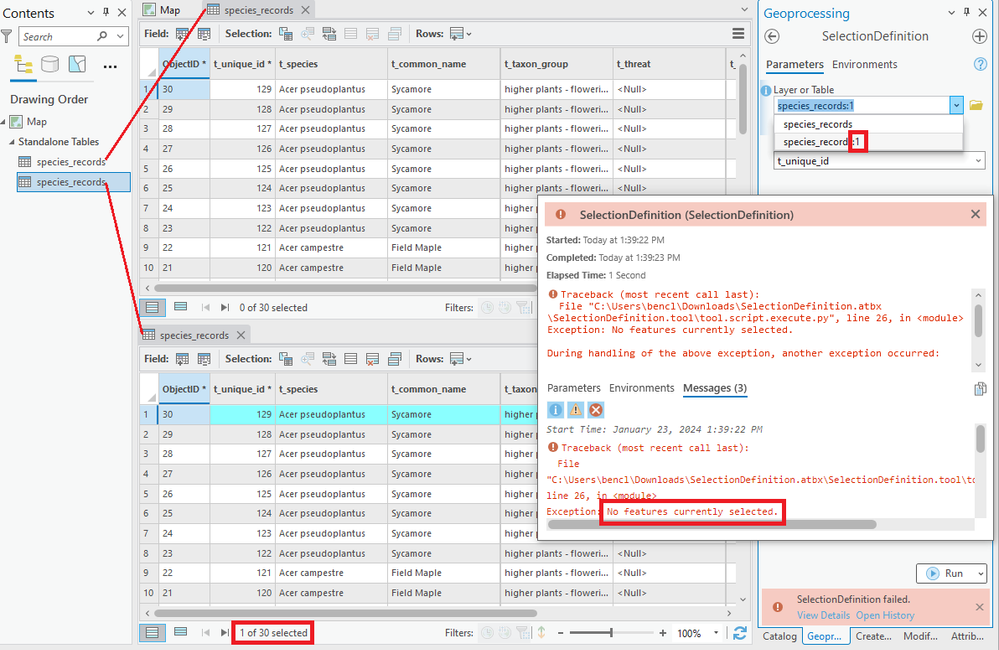Copy messages with clipboard icon
This screenshot has width=999, height=650.
coord(980,389)
